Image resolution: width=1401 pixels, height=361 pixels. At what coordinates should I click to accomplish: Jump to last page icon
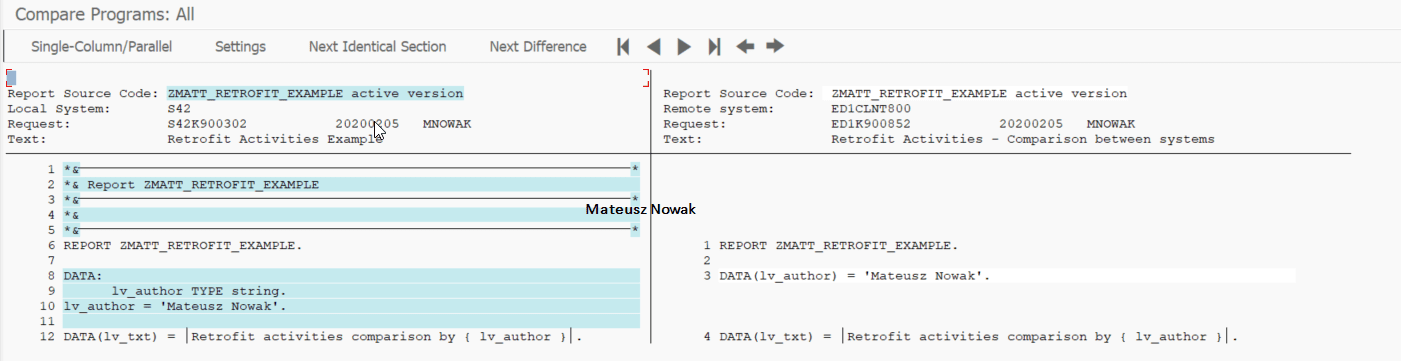[714, 46]
